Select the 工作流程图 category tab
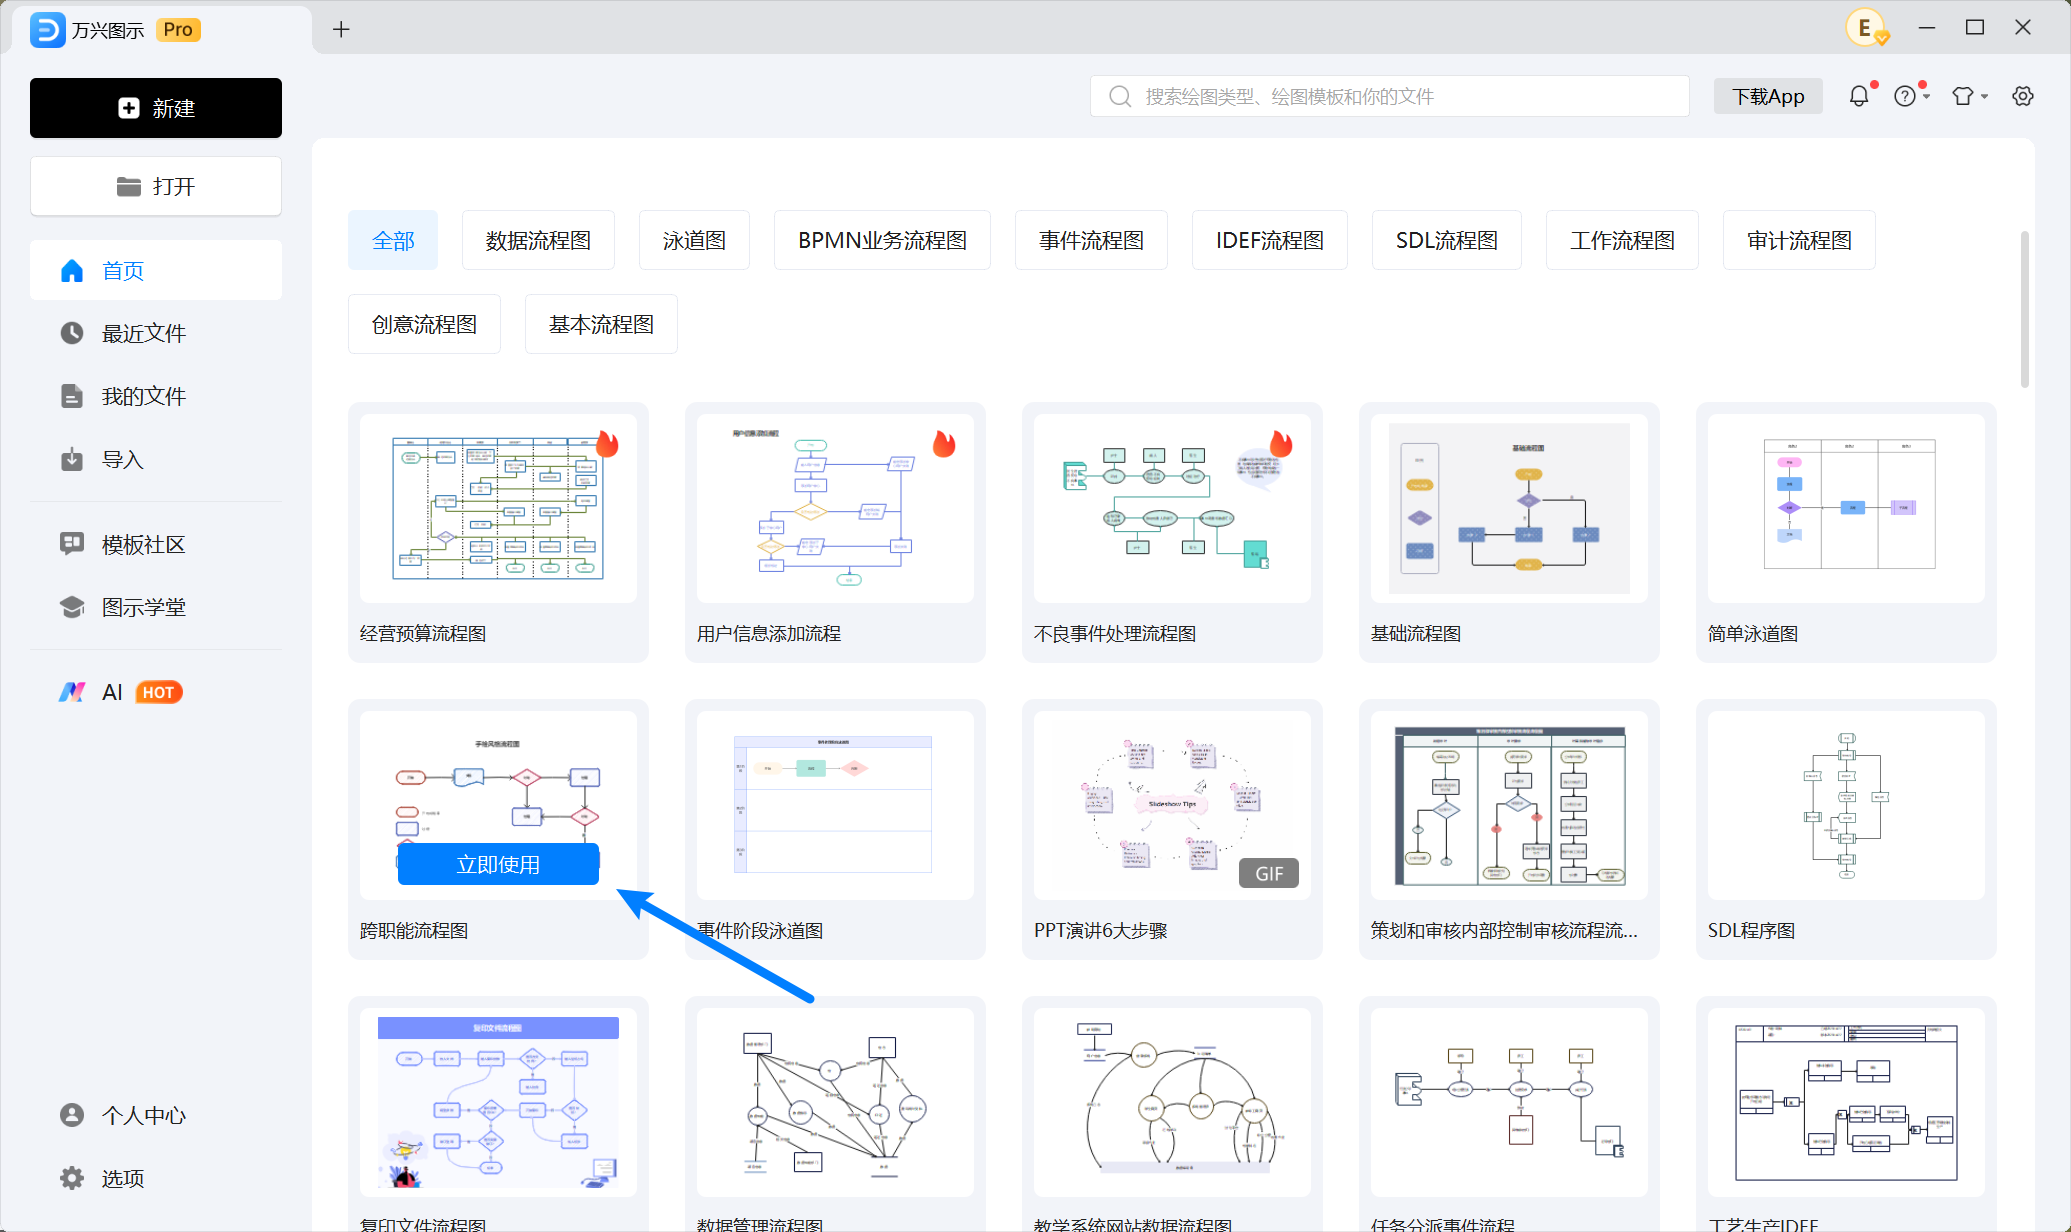 point(1622,240)
